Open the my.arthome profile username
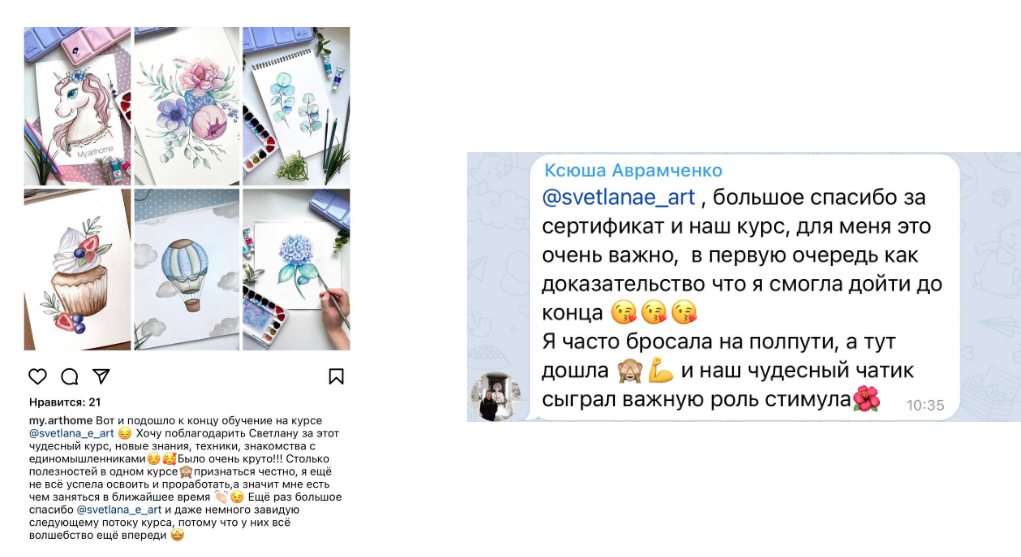The height and width of the screenshot is (557, 1021). pos(61,421)
